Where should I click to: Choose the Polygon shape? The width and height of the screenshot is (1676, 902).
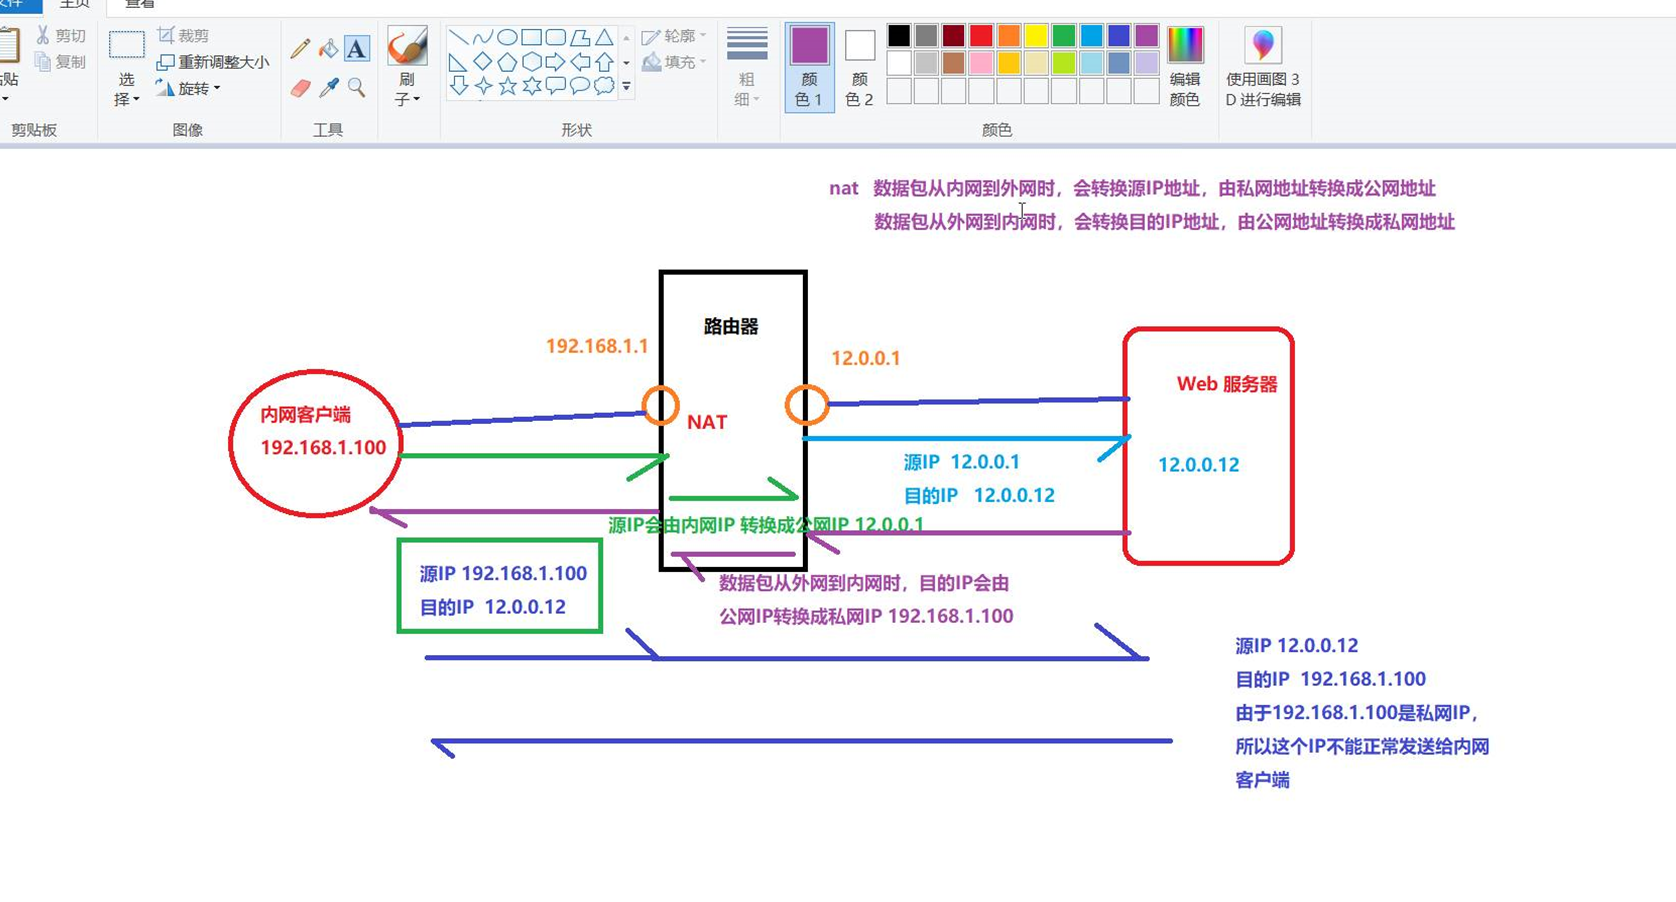point(580,38)
